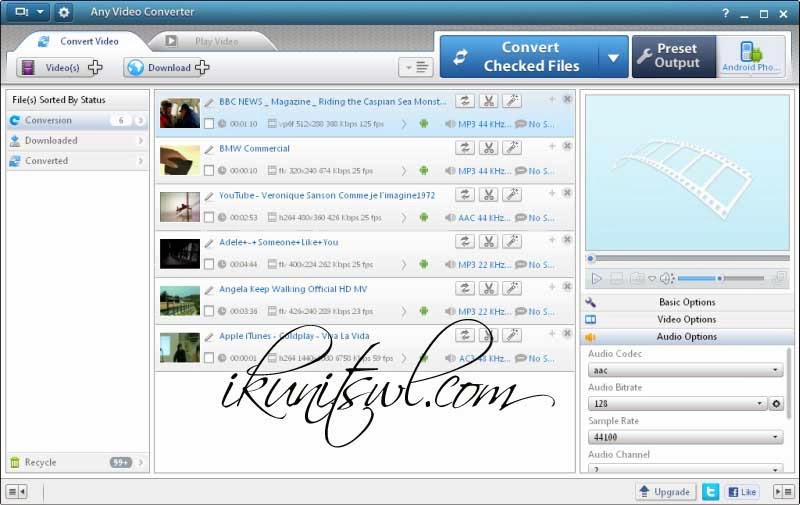Screen dimensions: 800x505
Task: Click pencil edit icon for BMW Commercial
Action: click(x=209, y=149)
